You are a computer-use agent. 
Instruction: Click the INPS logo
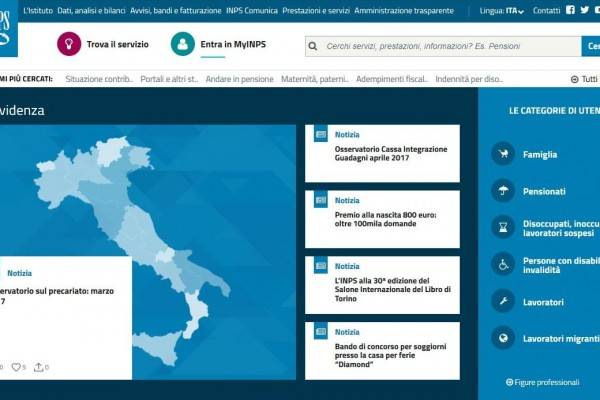(x=8, y=28)
